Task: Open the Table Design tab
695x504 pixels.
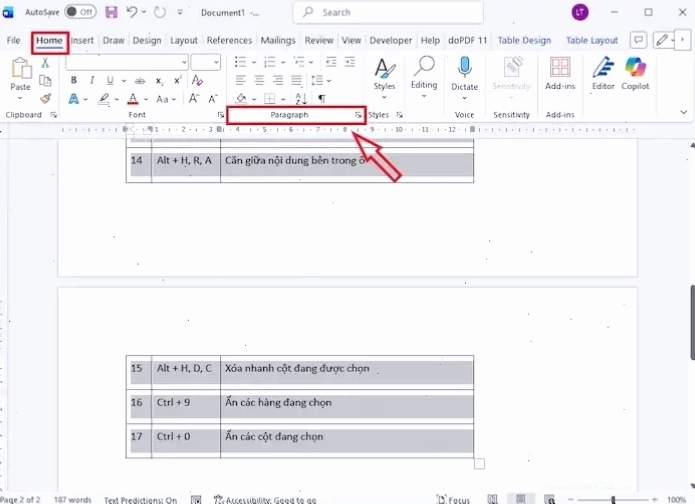Action: click(x=524, y=40)
